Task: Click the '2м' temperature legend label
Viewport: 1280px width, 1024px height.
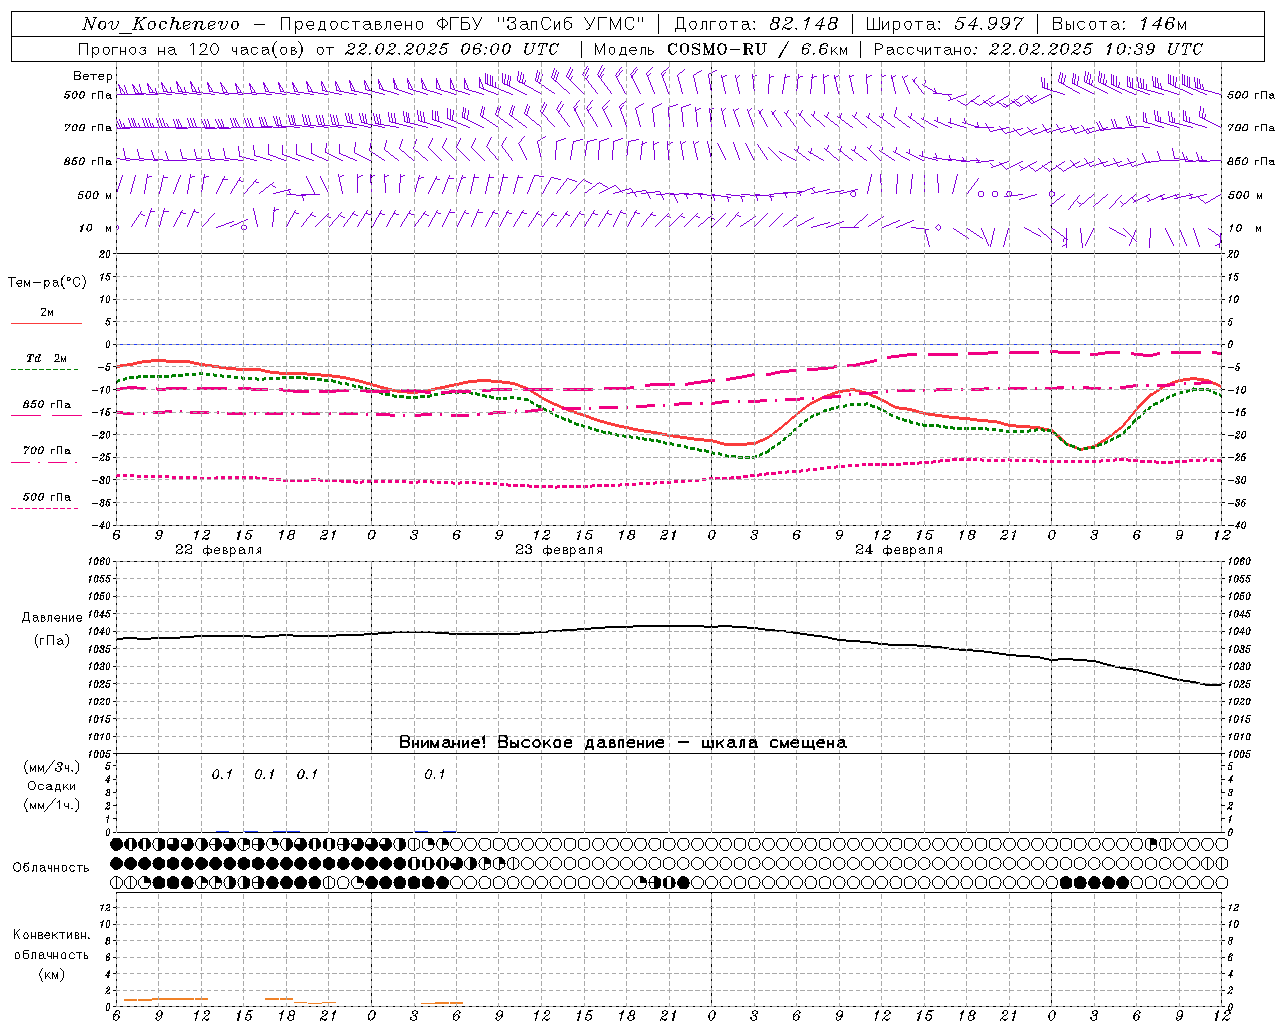Action: click(47, 312)
